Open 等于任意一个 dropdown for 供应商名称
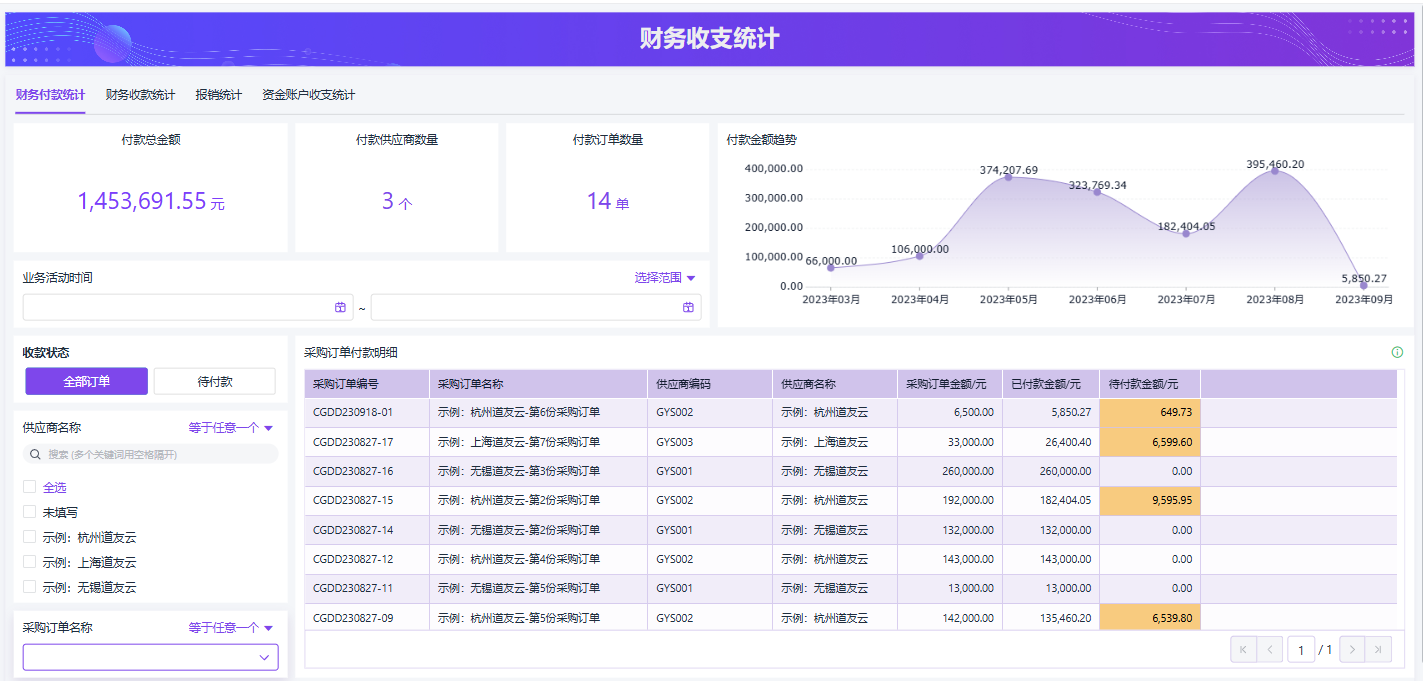Screen dimensions: 1423x681 tap(231, 427)
